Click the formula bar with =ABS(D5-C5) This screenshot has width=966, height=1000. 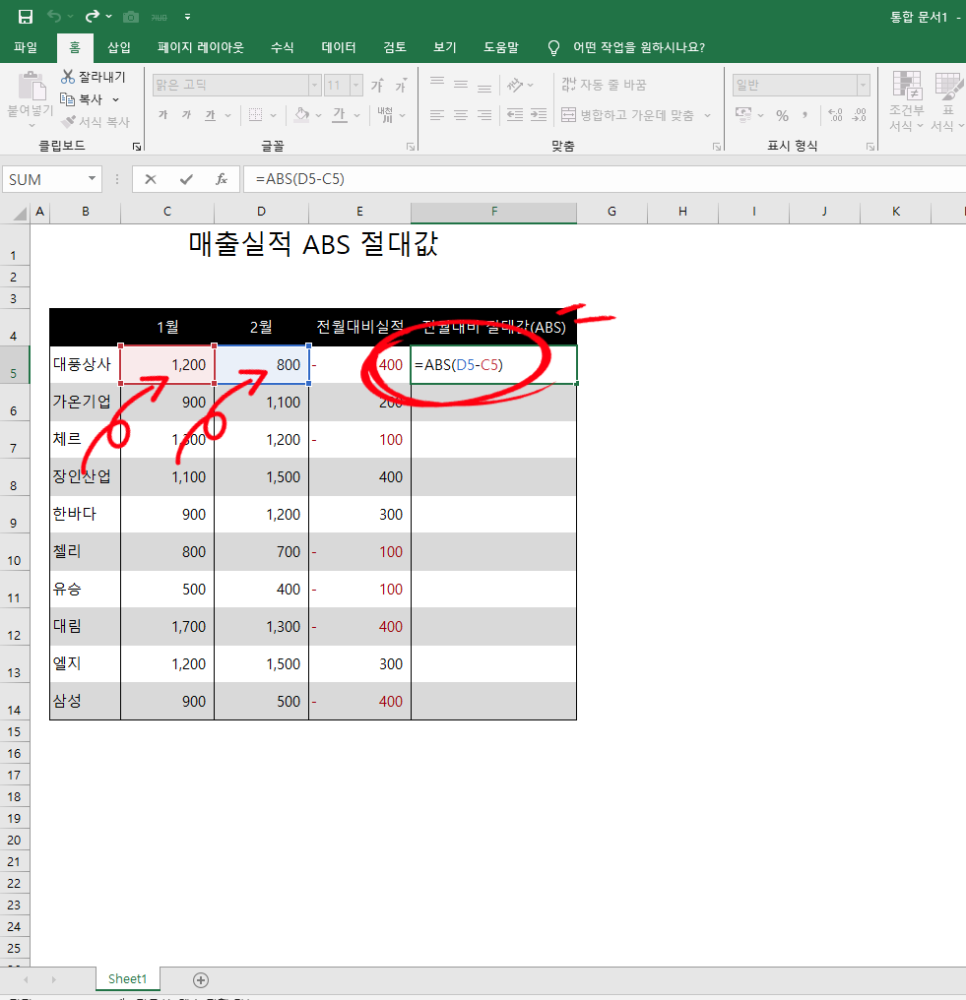pos(604,179)
